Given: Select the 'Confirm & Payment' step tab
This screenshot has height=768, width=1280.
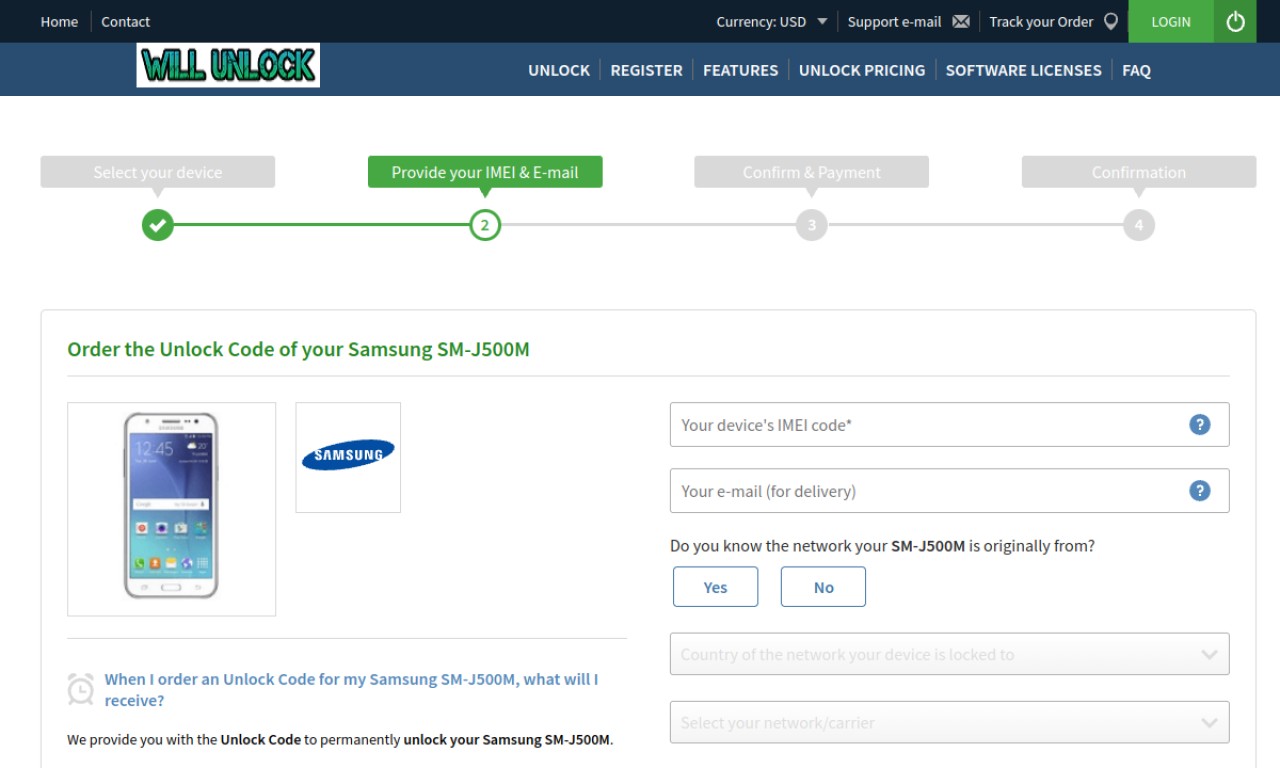Looking at the screenshot, I should (811, 172).
